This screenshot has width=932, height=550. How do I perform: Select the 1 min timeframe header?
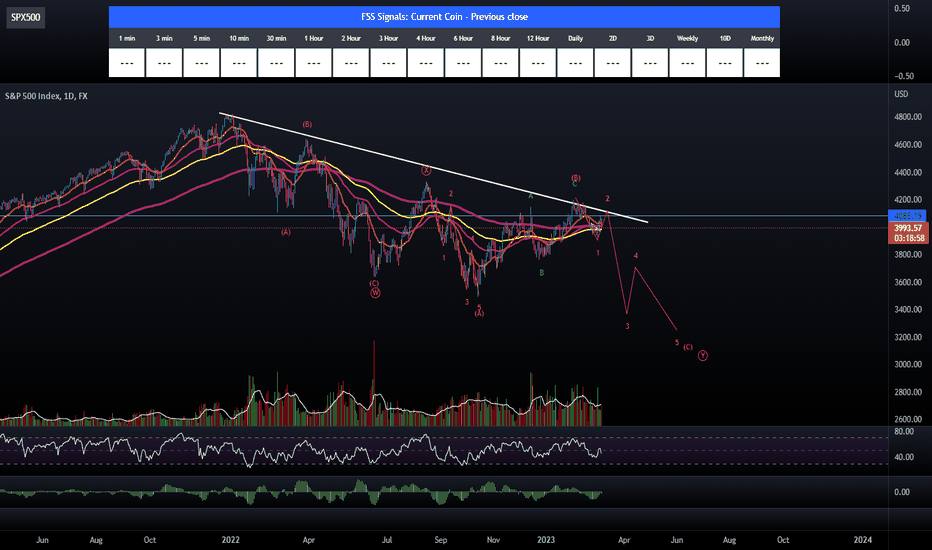click(x=127, y=38)
